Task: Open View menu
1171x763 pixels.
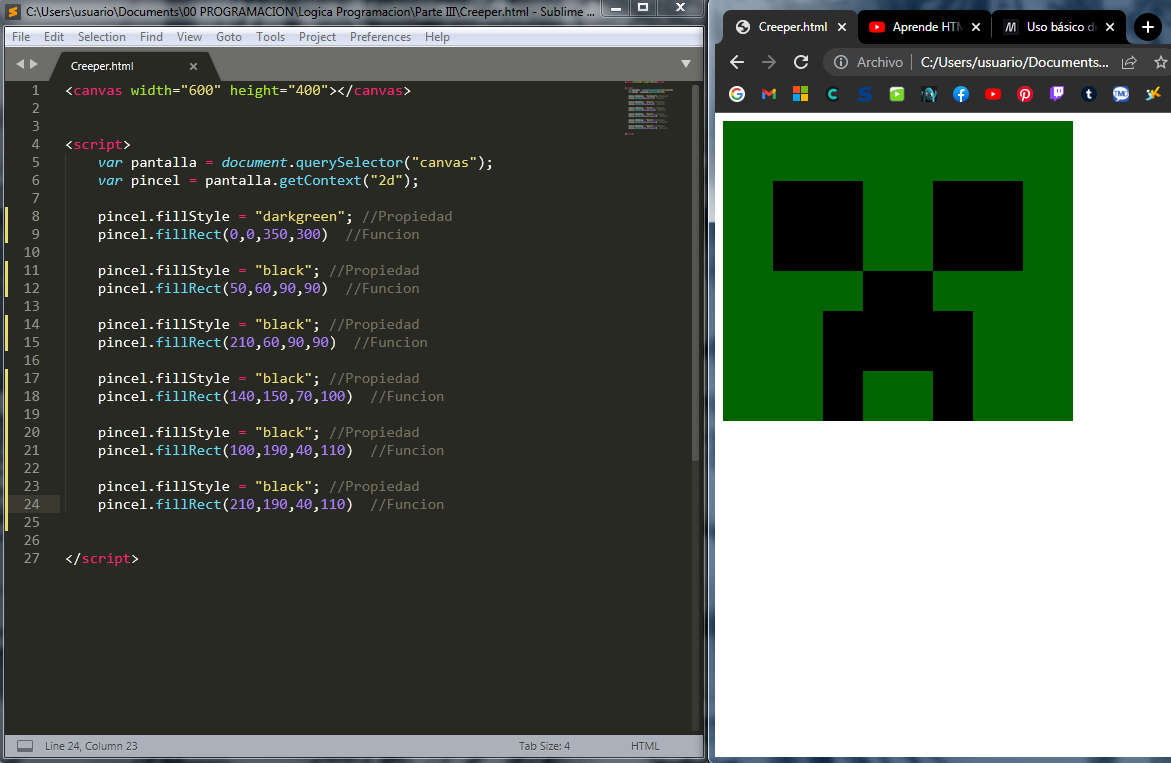Action: (189, 37)
